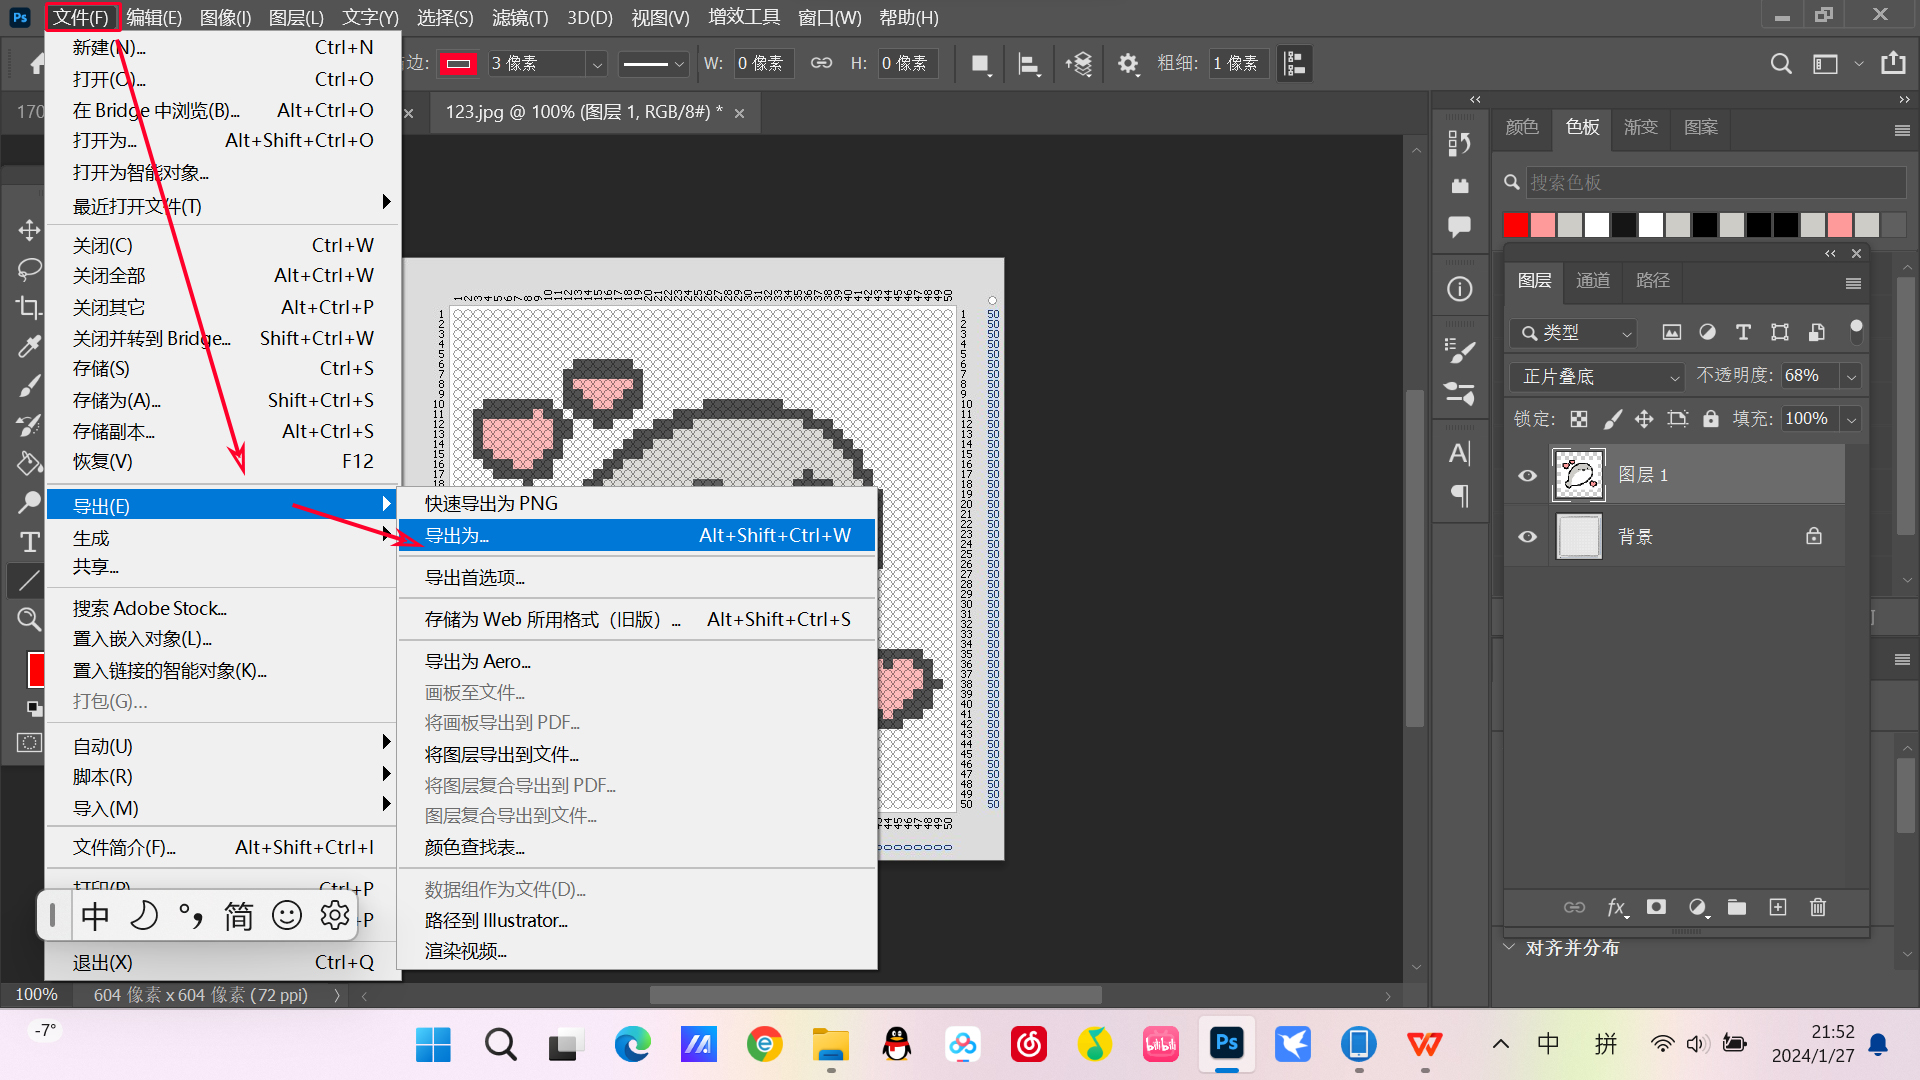Click the link width and height icon
1920x1080 pixels.
point(821,63)
